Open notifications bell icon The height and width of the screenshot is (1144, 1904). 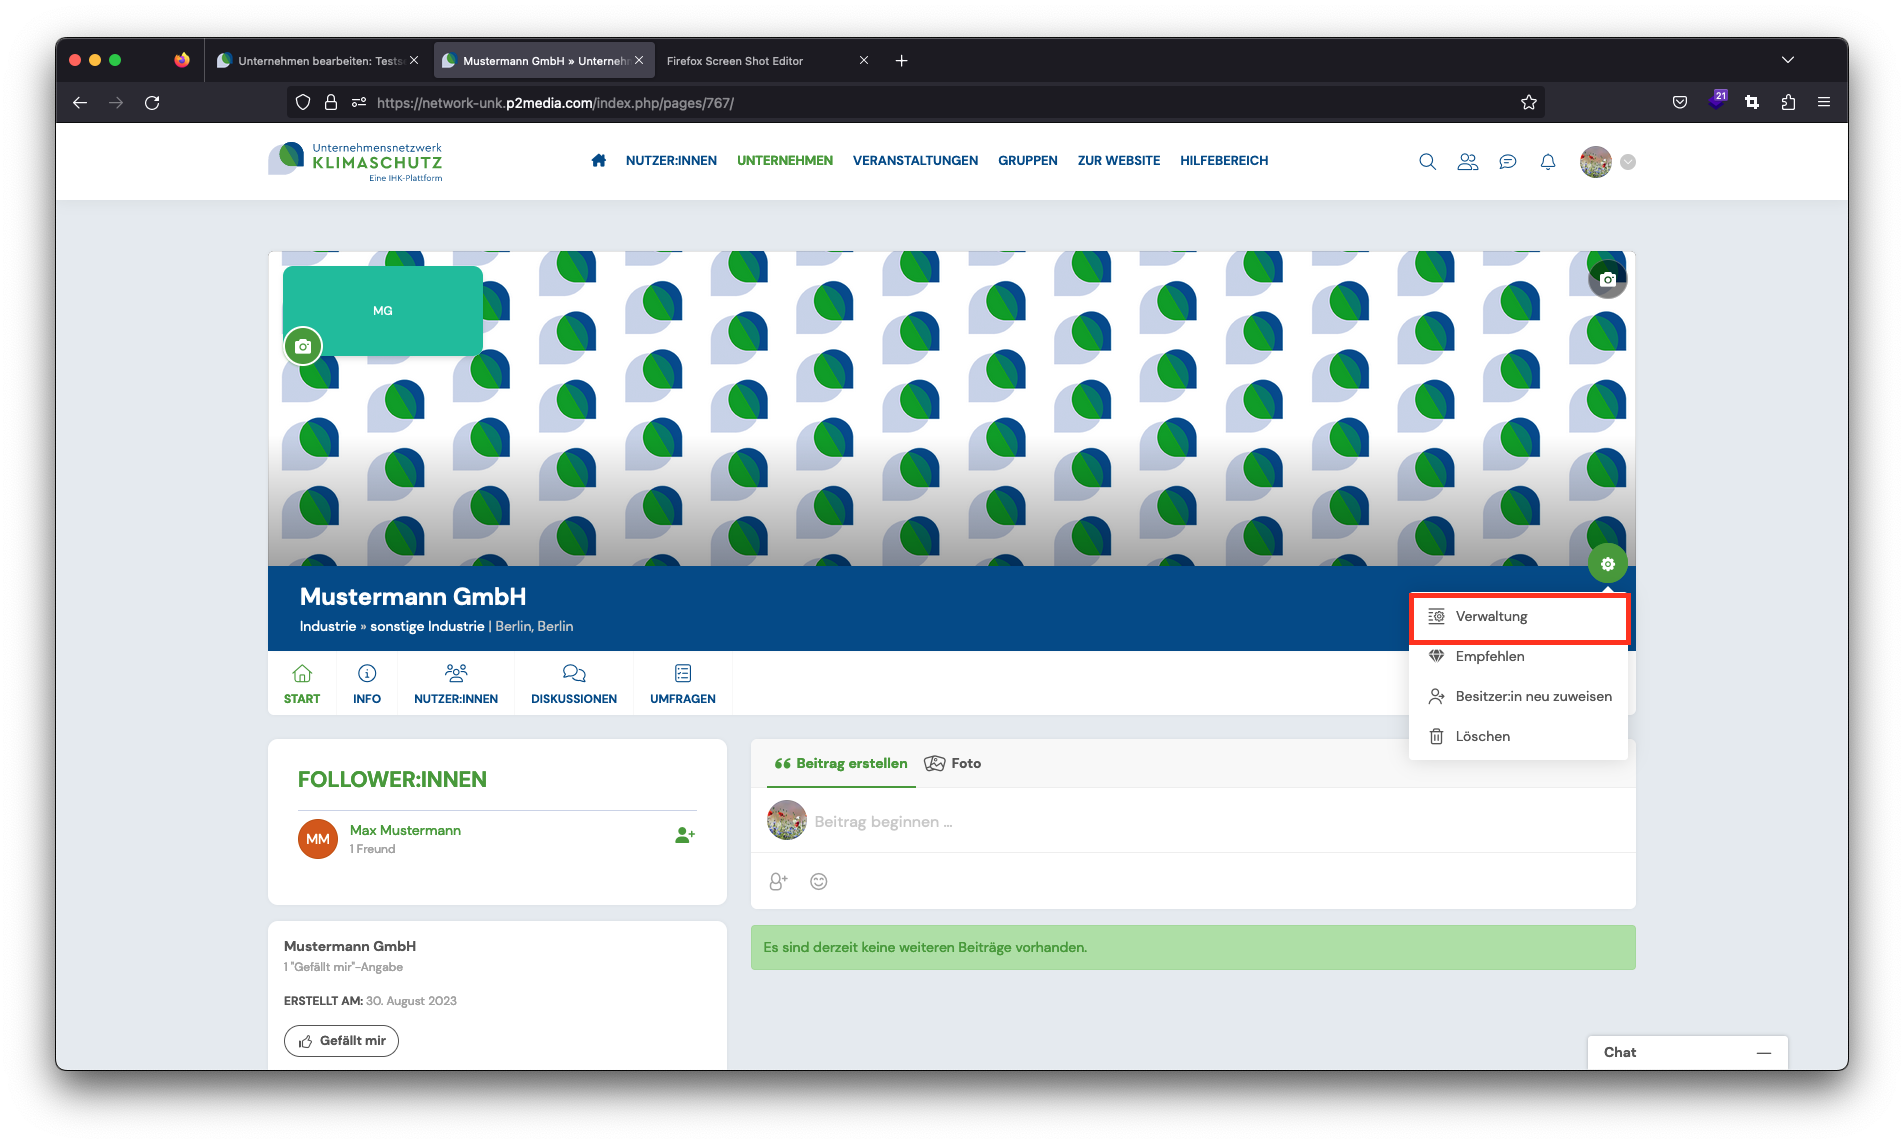1548,162
